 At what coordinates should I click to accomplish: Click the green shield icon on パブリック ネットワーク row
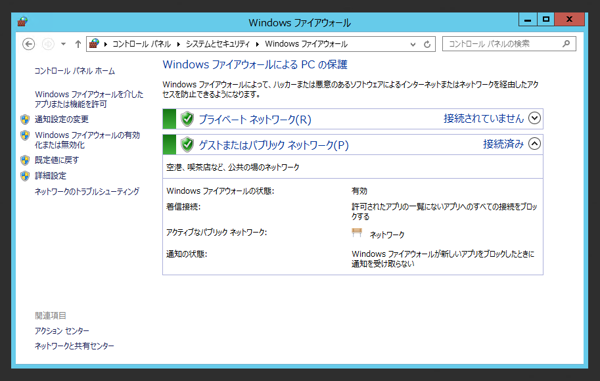[x=187, y=145]
